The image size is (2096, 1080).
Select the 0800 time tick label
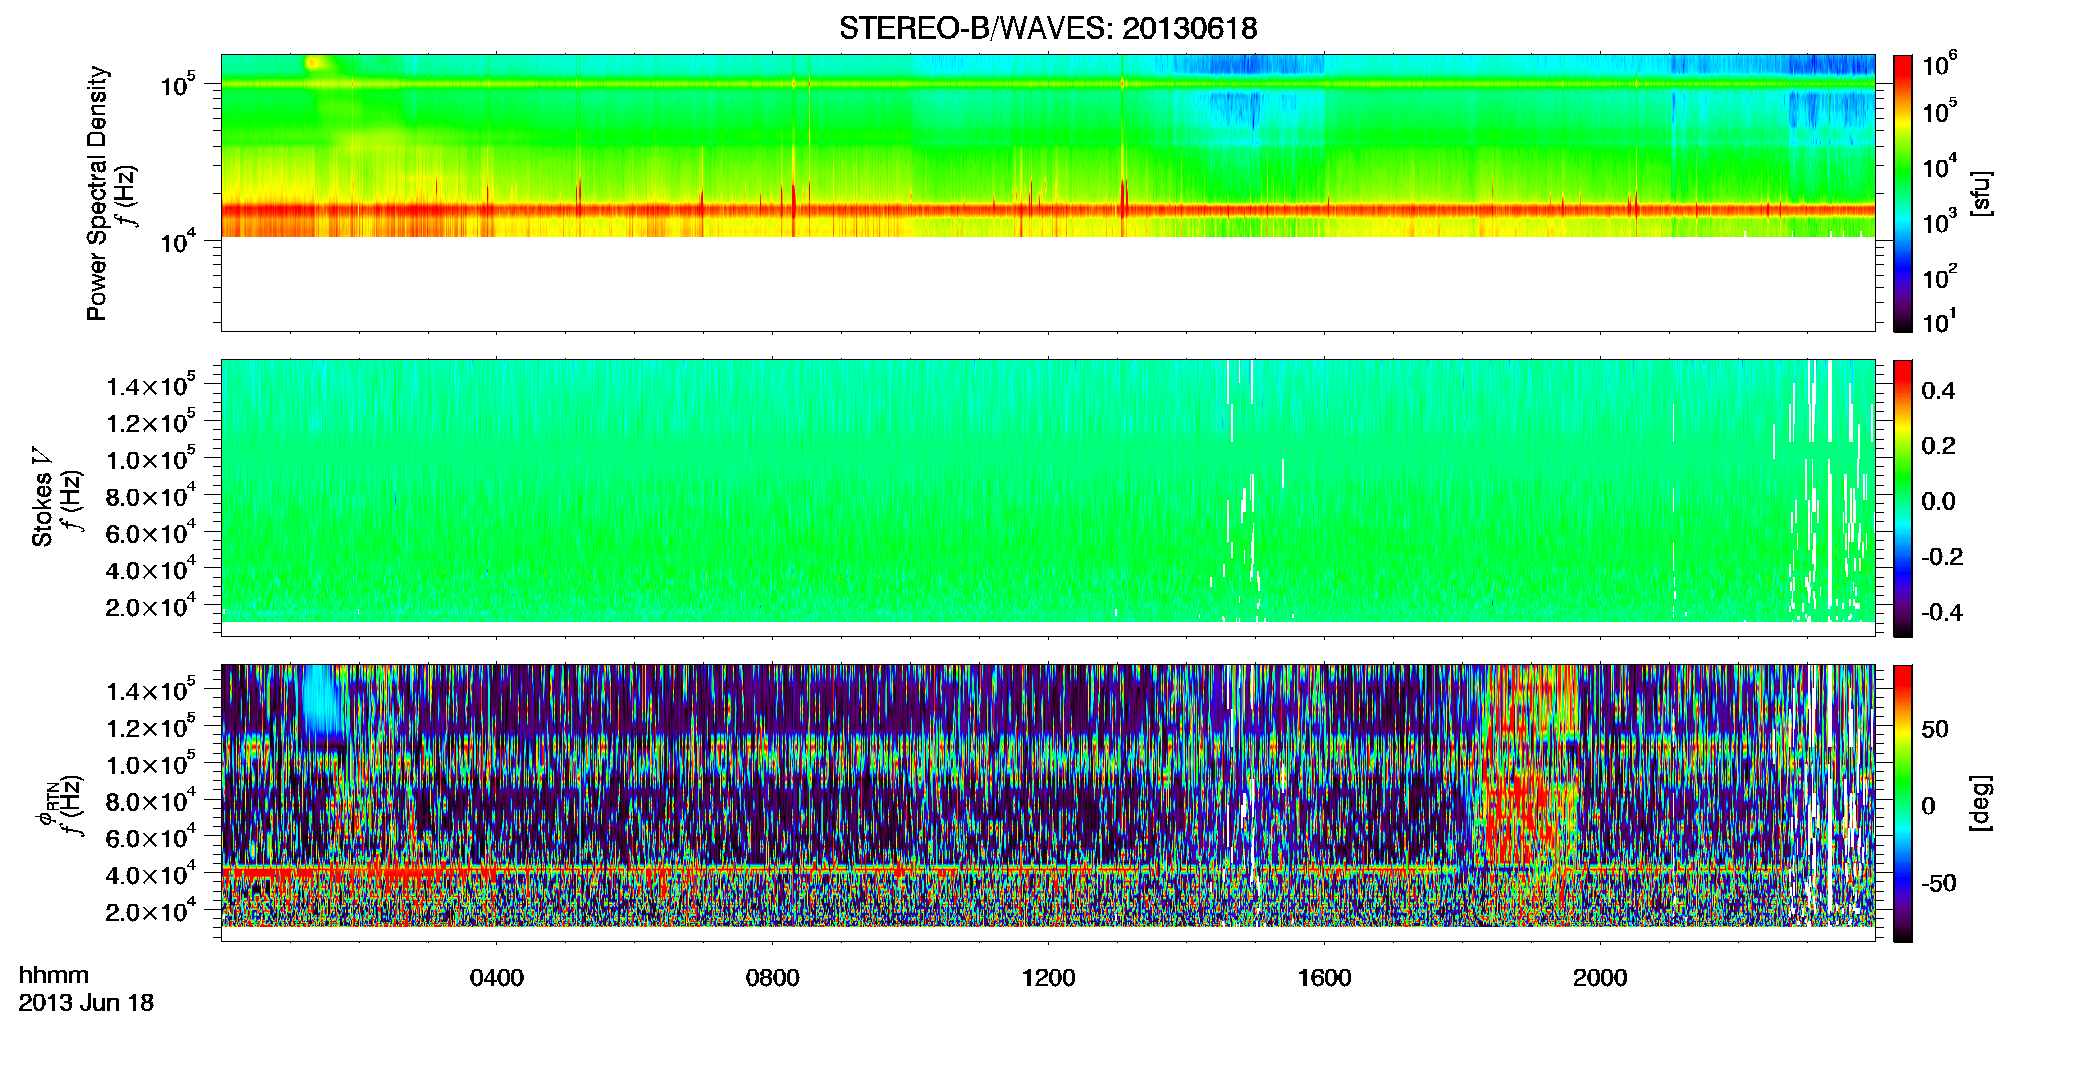[773, 978]
